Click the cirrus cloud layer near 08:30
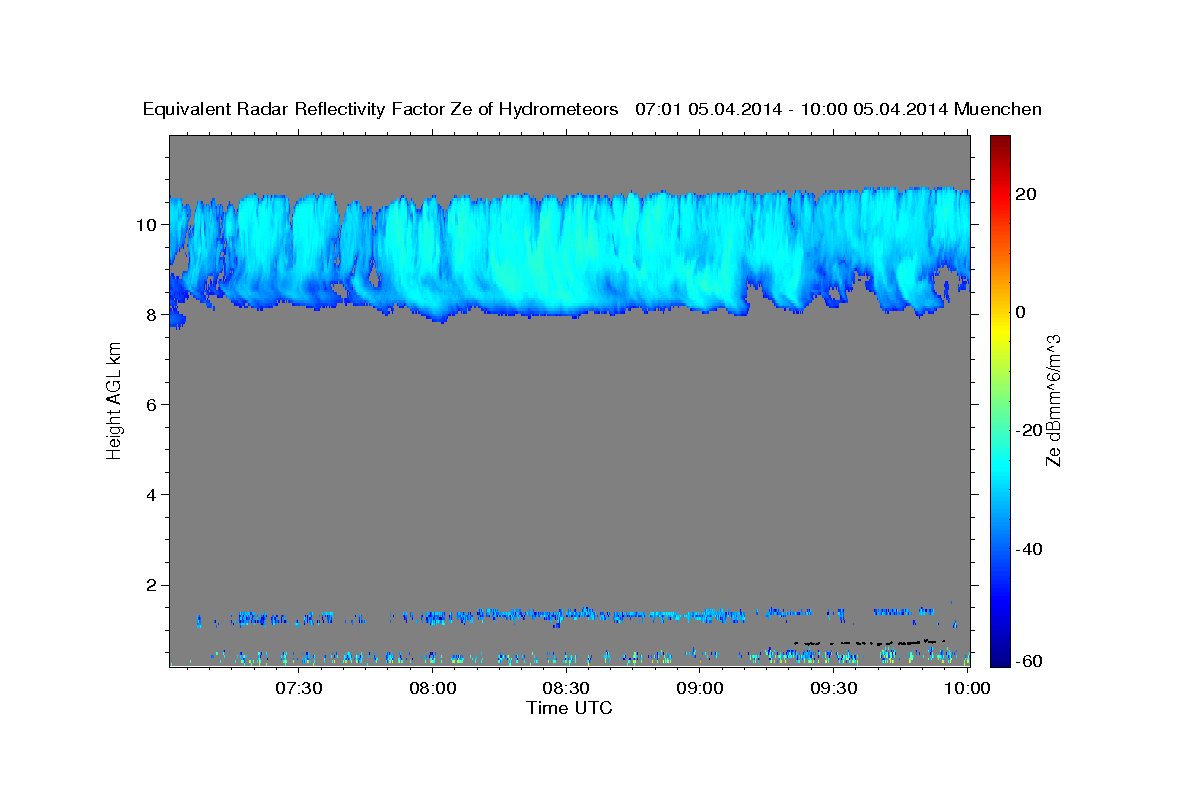Screen dimensions: 1200x800 click(567, 255)
